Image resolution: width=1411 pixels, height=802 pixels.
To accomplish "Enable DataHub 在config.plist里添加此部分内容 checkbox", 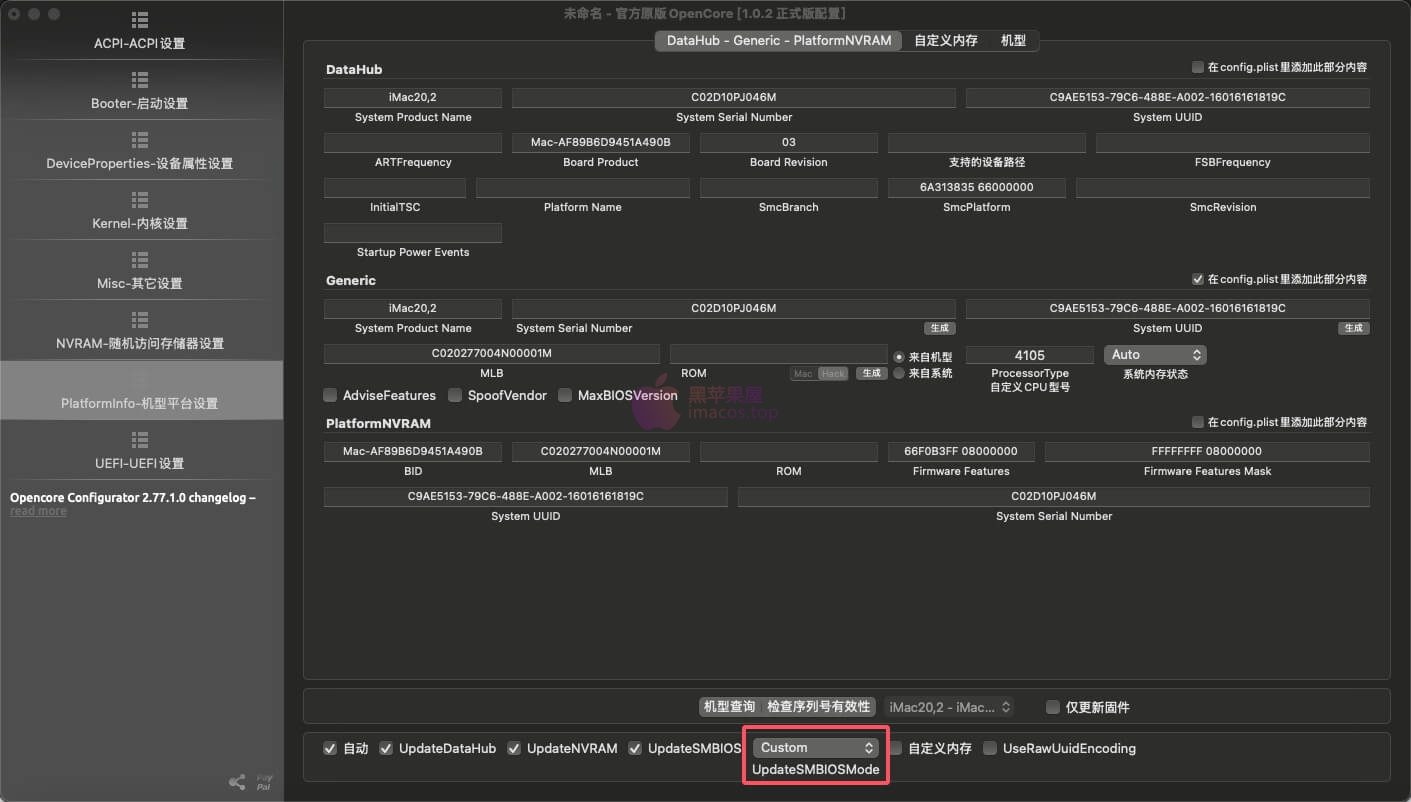I will (x=1198, y=68).
